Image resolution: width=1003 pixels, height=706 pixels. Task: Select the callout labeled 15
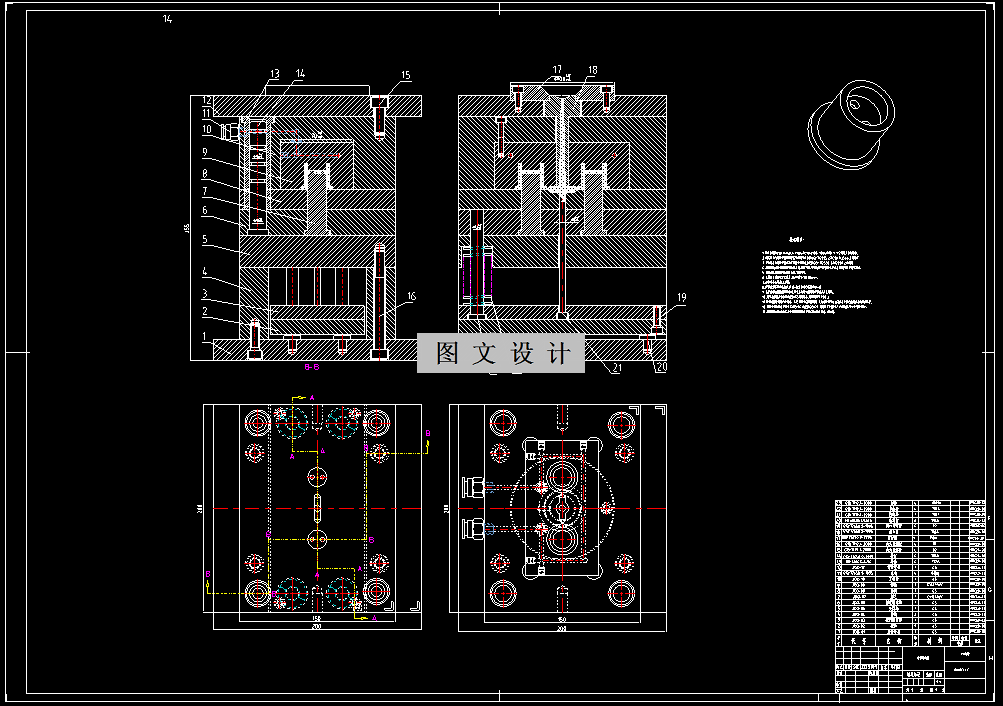point(406,75)
